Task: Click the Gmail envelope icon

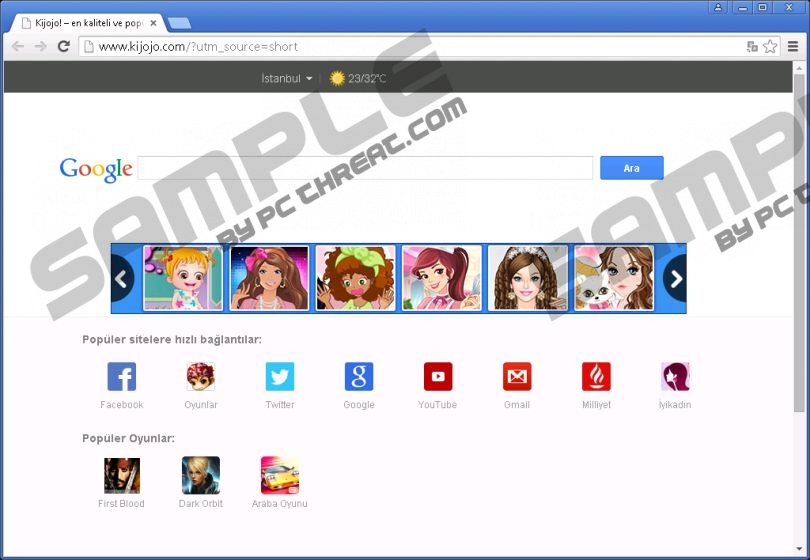Action: click(517, 377)
